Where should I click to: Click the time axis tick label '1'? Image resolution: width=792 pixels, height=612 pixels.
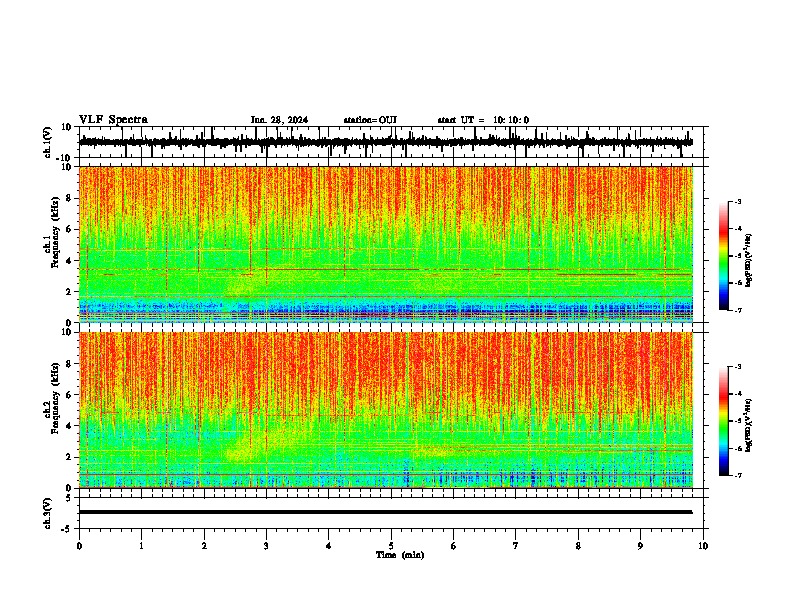141,546
